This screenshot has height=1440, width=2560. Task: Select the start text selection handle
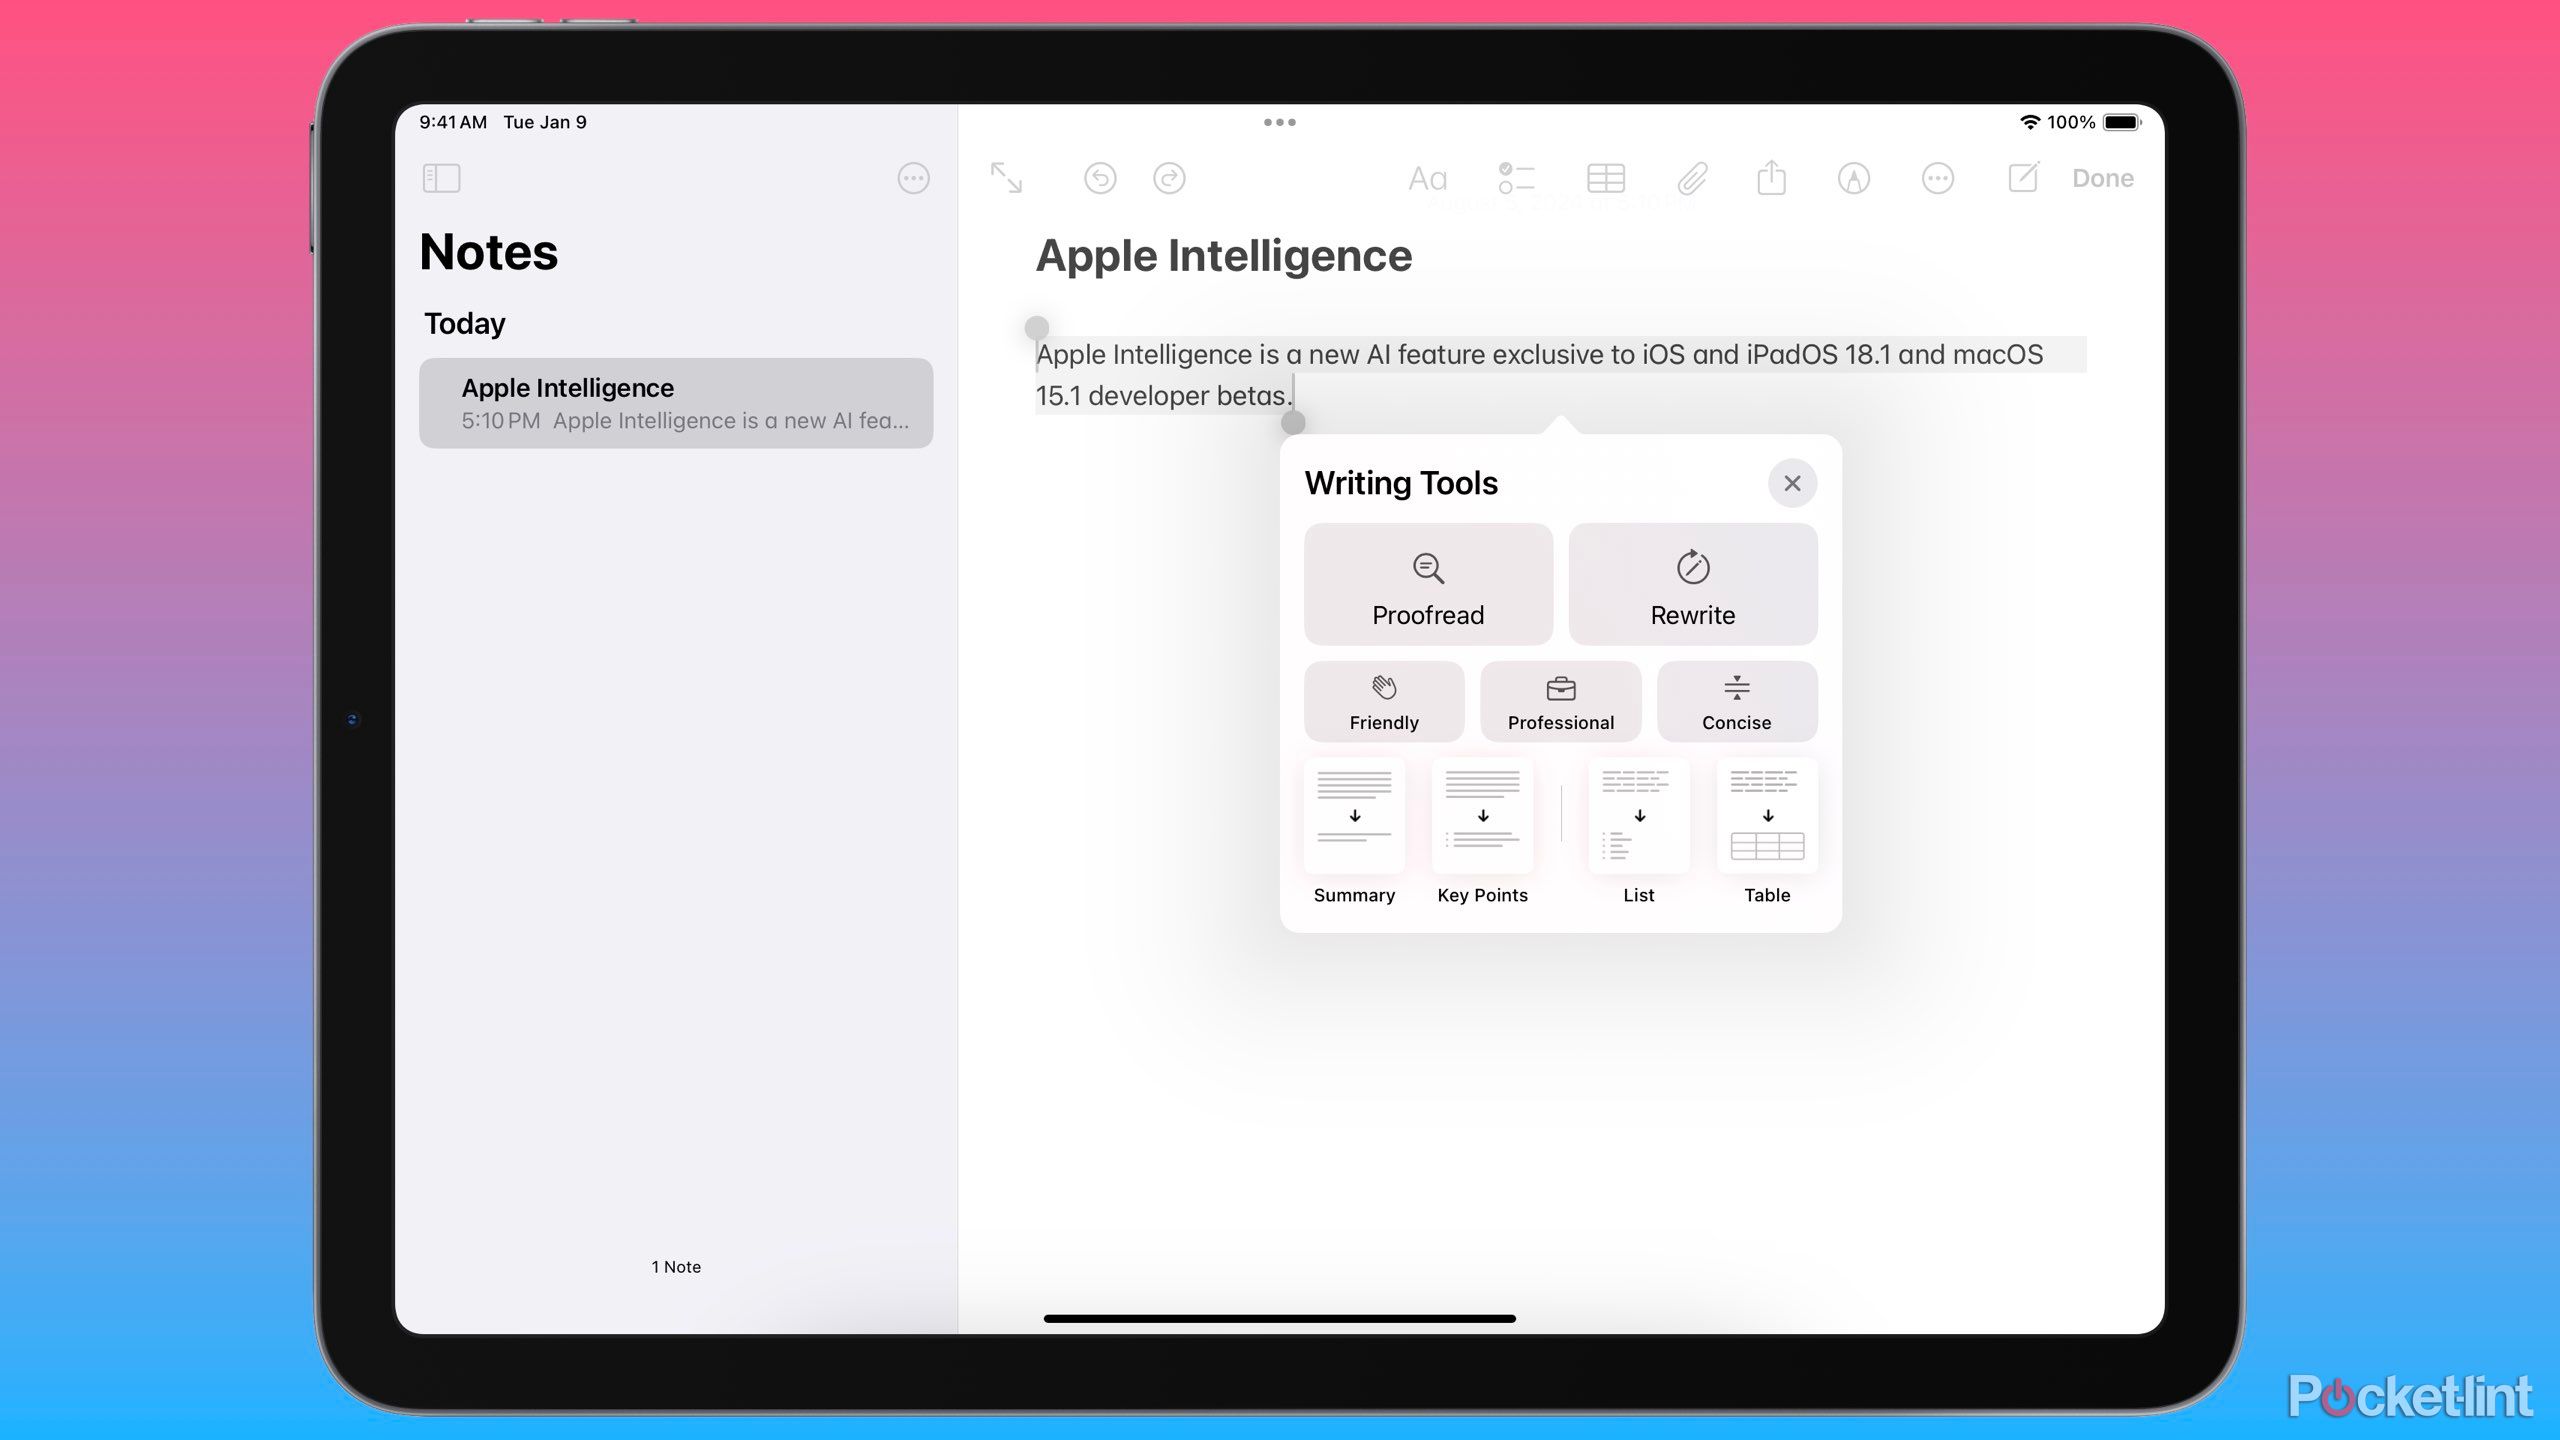(x=1037, y=328)
